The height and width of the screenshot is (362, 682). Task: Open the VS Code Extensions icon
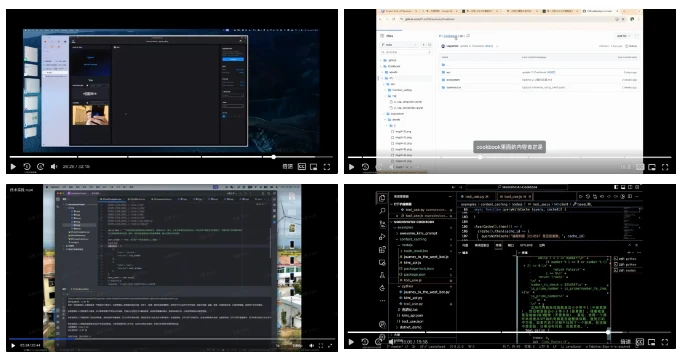coord(382,250)
